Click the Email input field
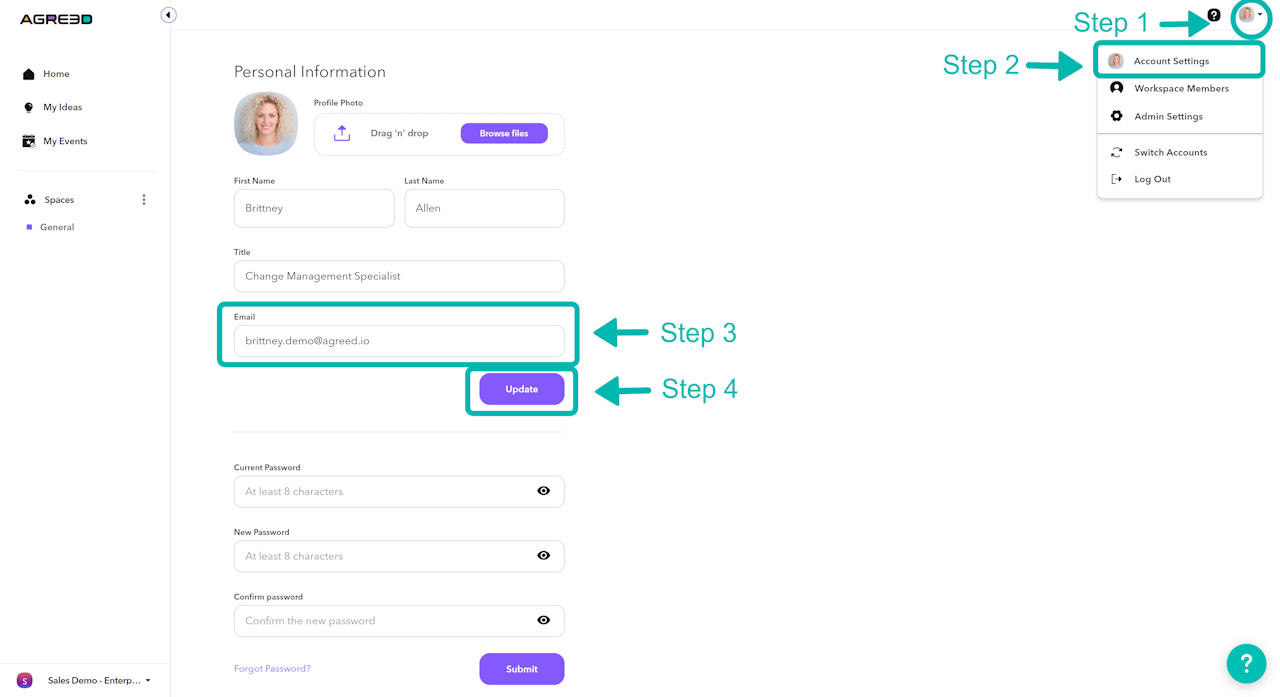1280x697 pixels. coord(399,341)
